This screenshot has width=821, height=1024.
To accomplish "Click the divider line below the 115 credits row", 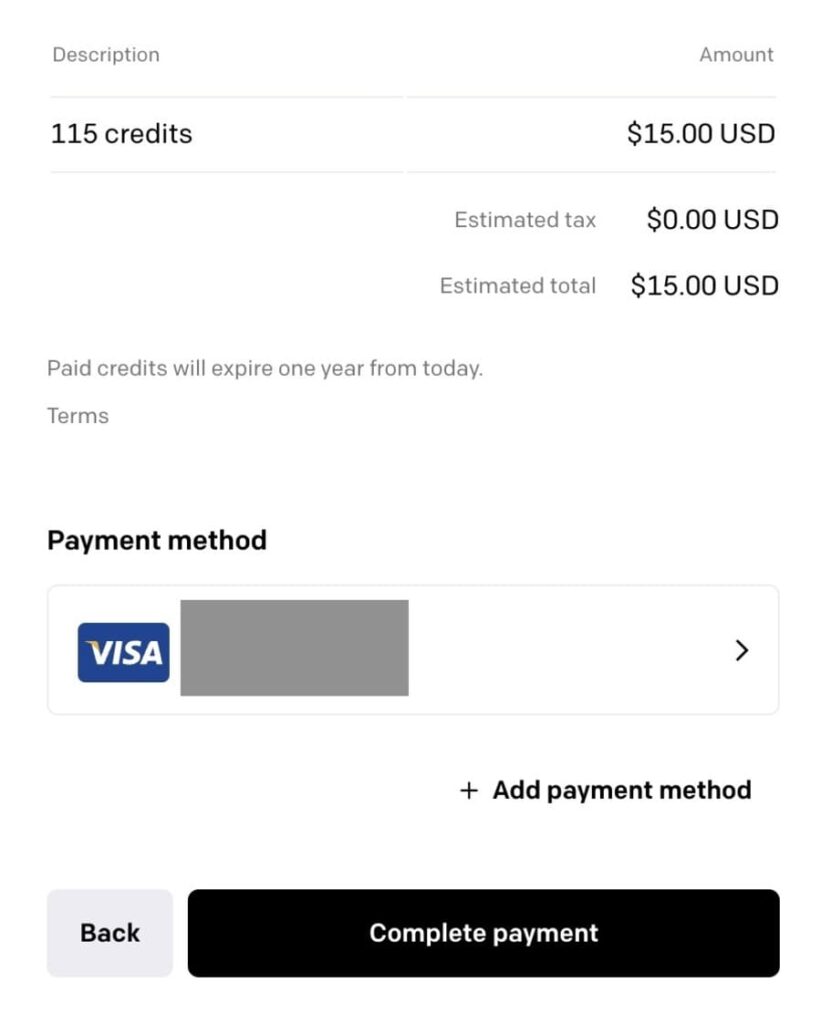I will click(x=413, y=172).
